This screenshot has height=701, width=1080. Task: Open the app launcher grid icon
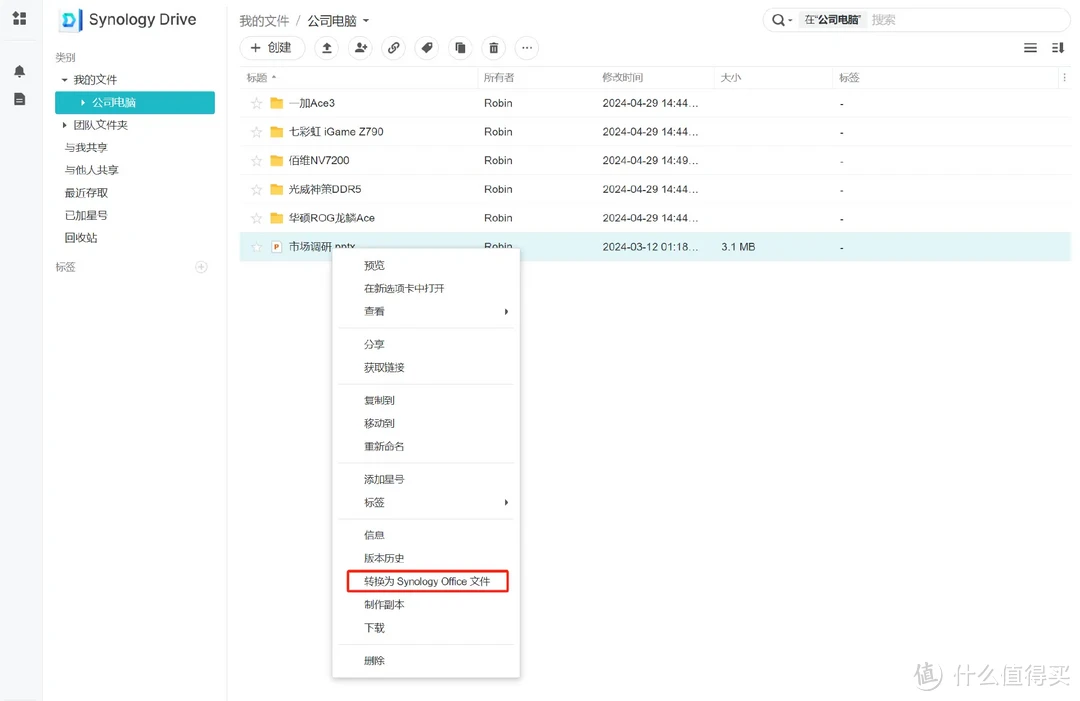(x=19, y=18)
